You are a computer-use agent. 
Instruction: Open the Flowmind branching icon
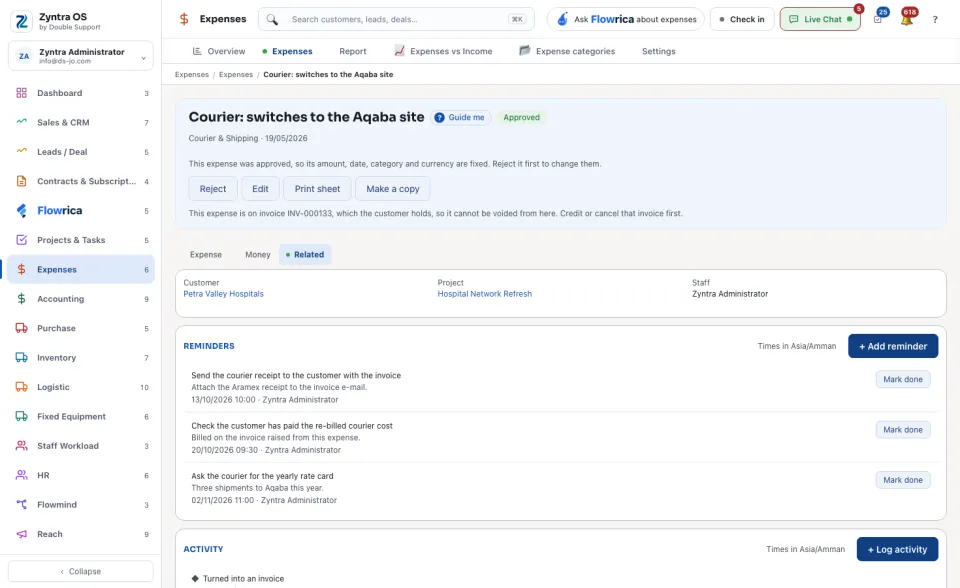point(21,505)
